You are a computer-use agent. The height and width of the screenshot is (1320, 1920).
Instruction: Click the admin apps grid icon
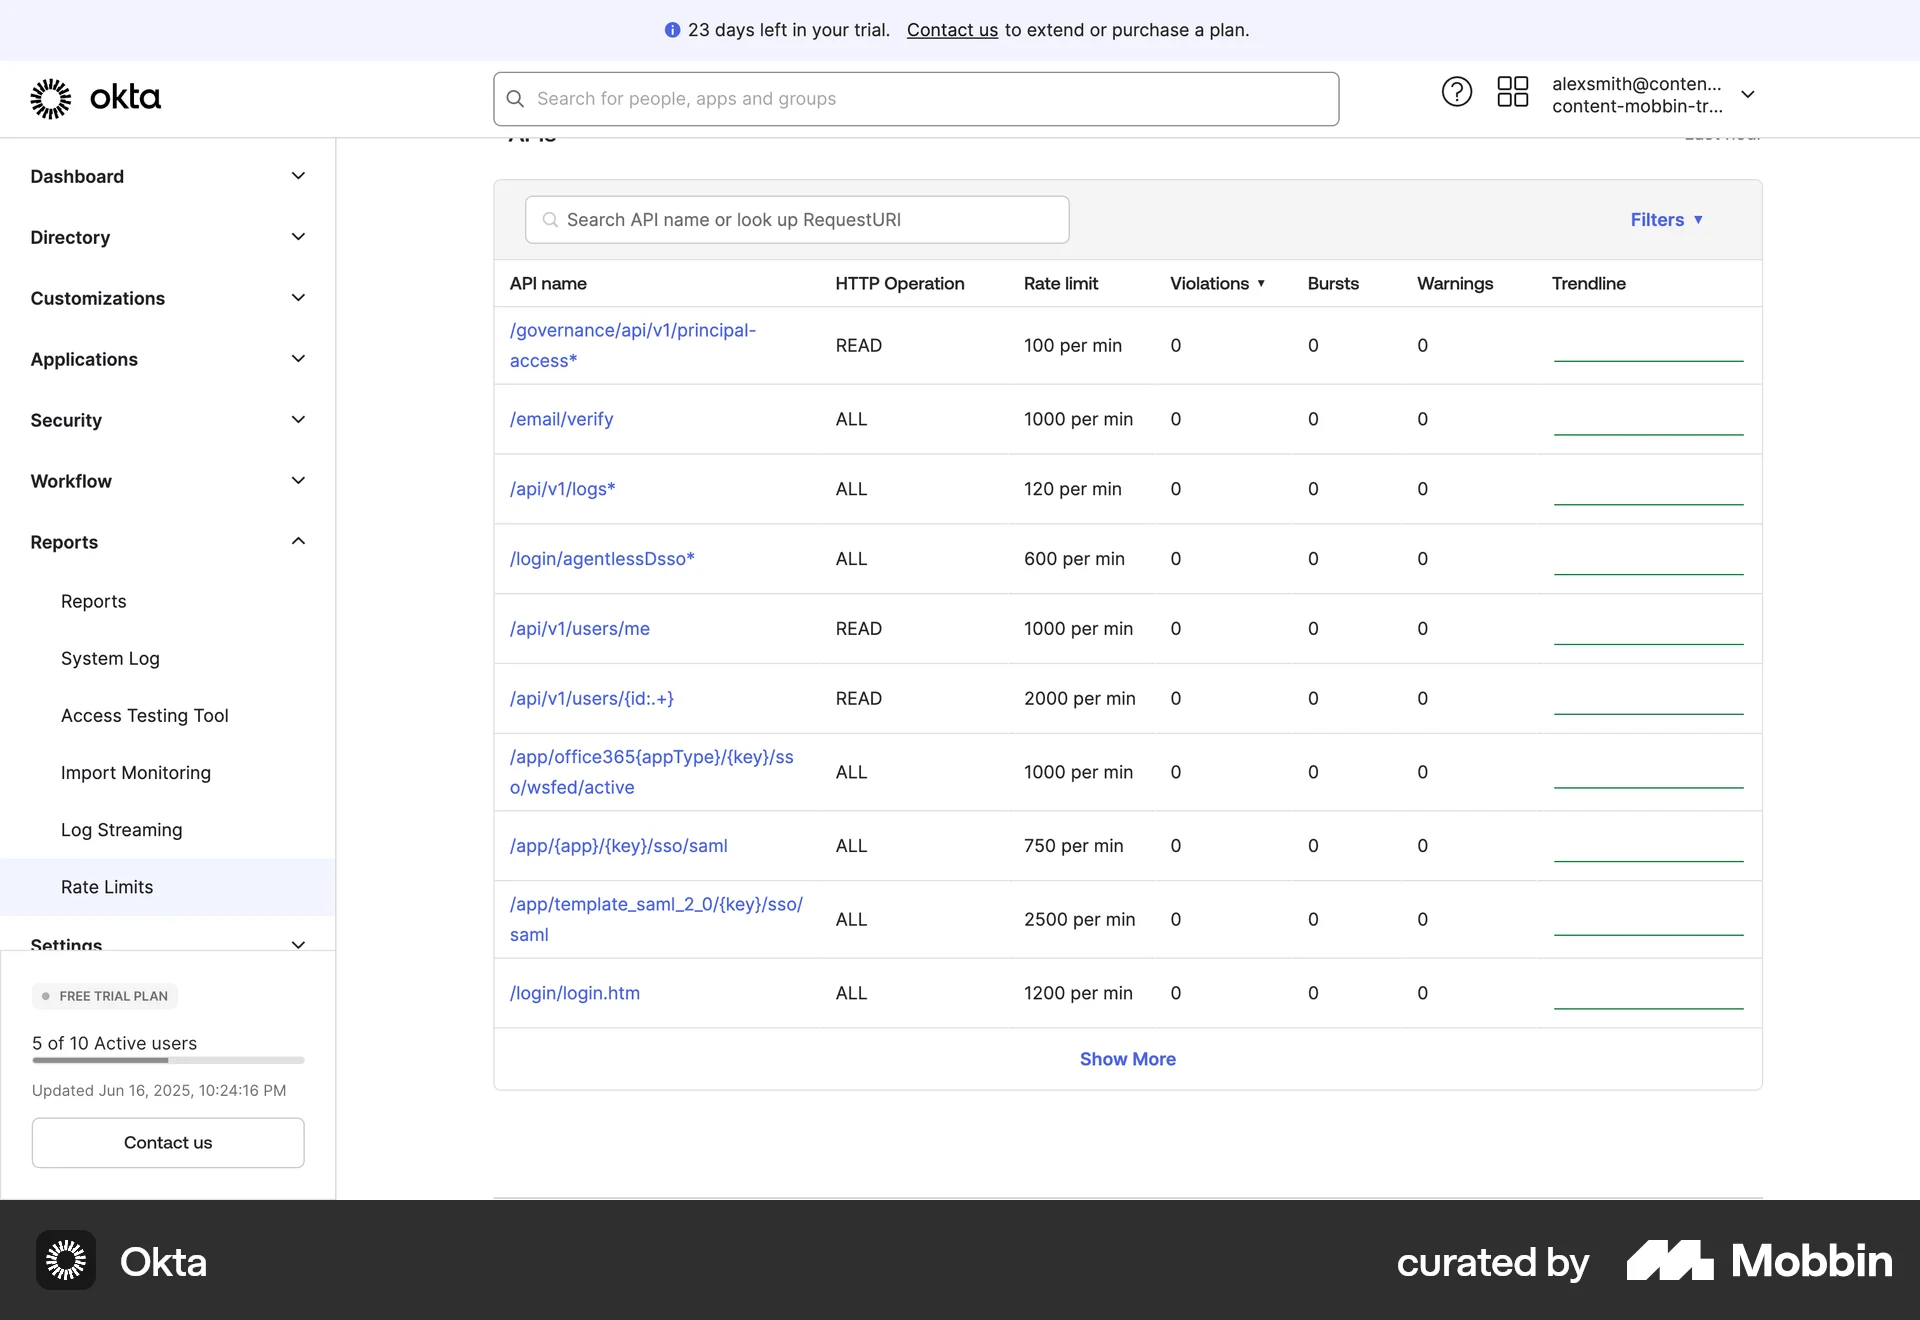coord(1513,91)
